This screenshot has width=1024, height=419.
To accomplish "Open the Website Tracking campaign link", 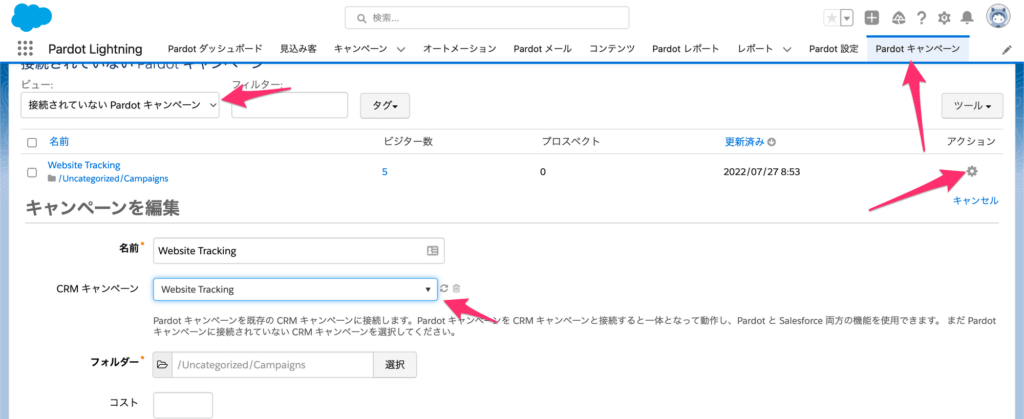I will click(x=84, y=165).
